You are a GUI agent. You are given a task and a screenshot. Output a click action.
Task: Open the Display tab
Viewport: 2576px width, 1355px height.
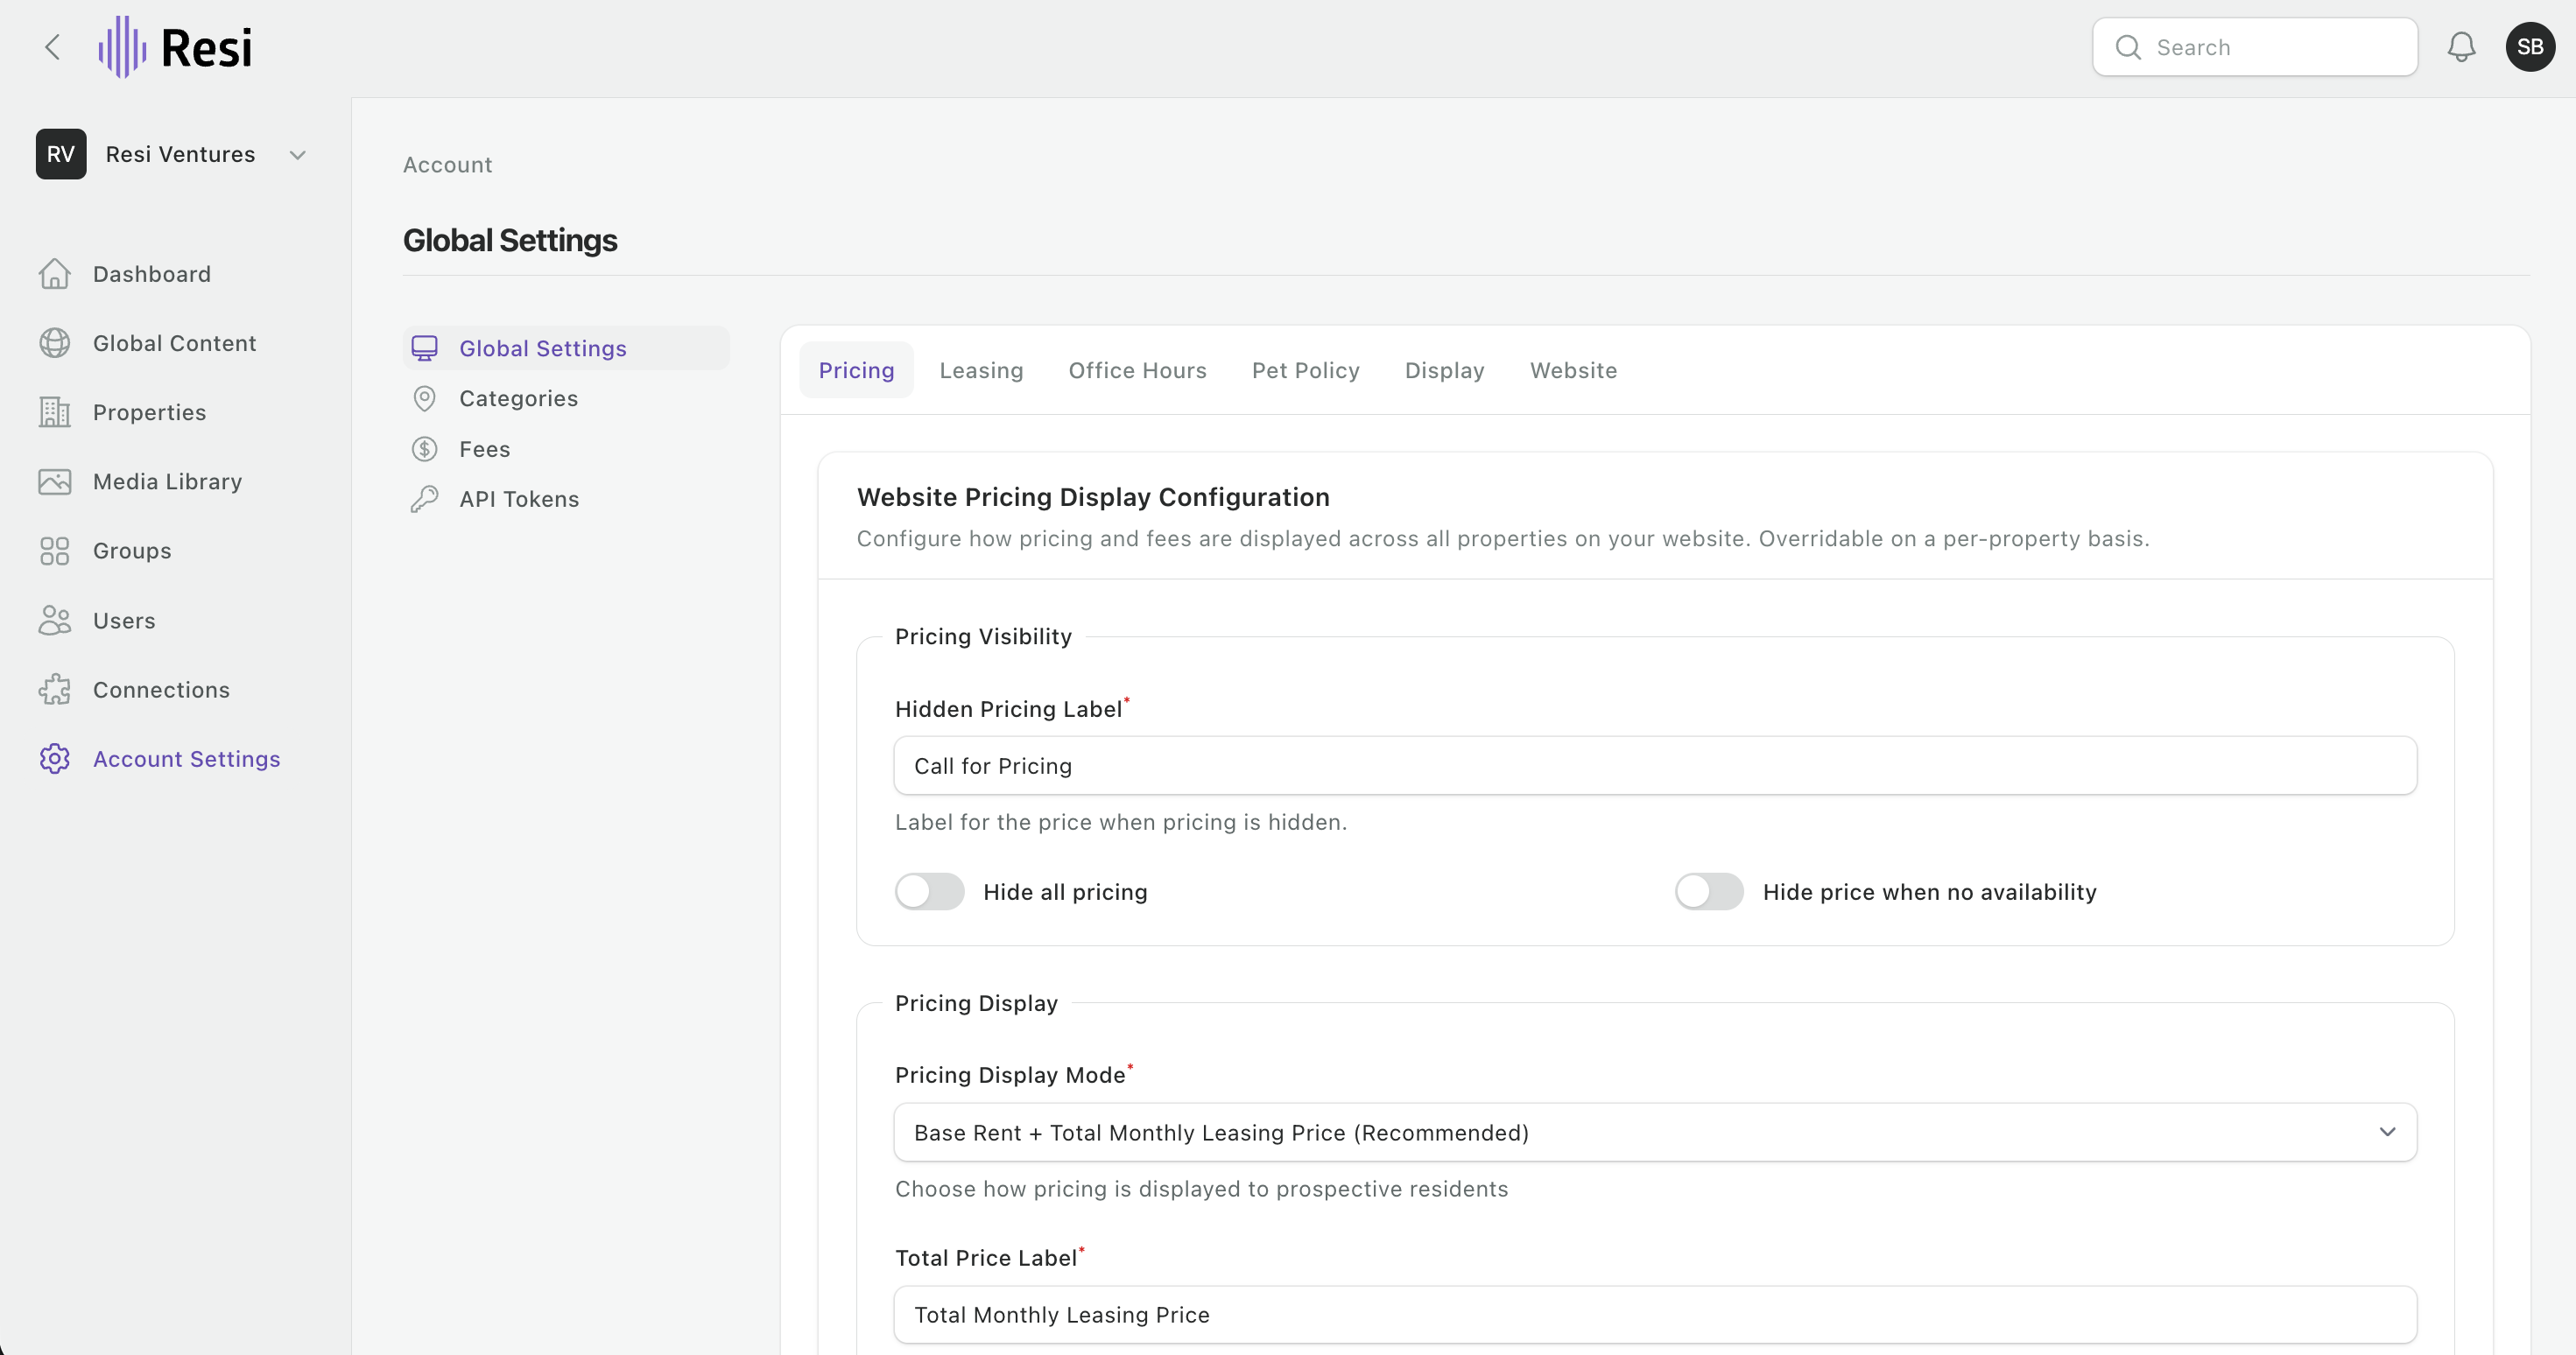coord(1444,370)
